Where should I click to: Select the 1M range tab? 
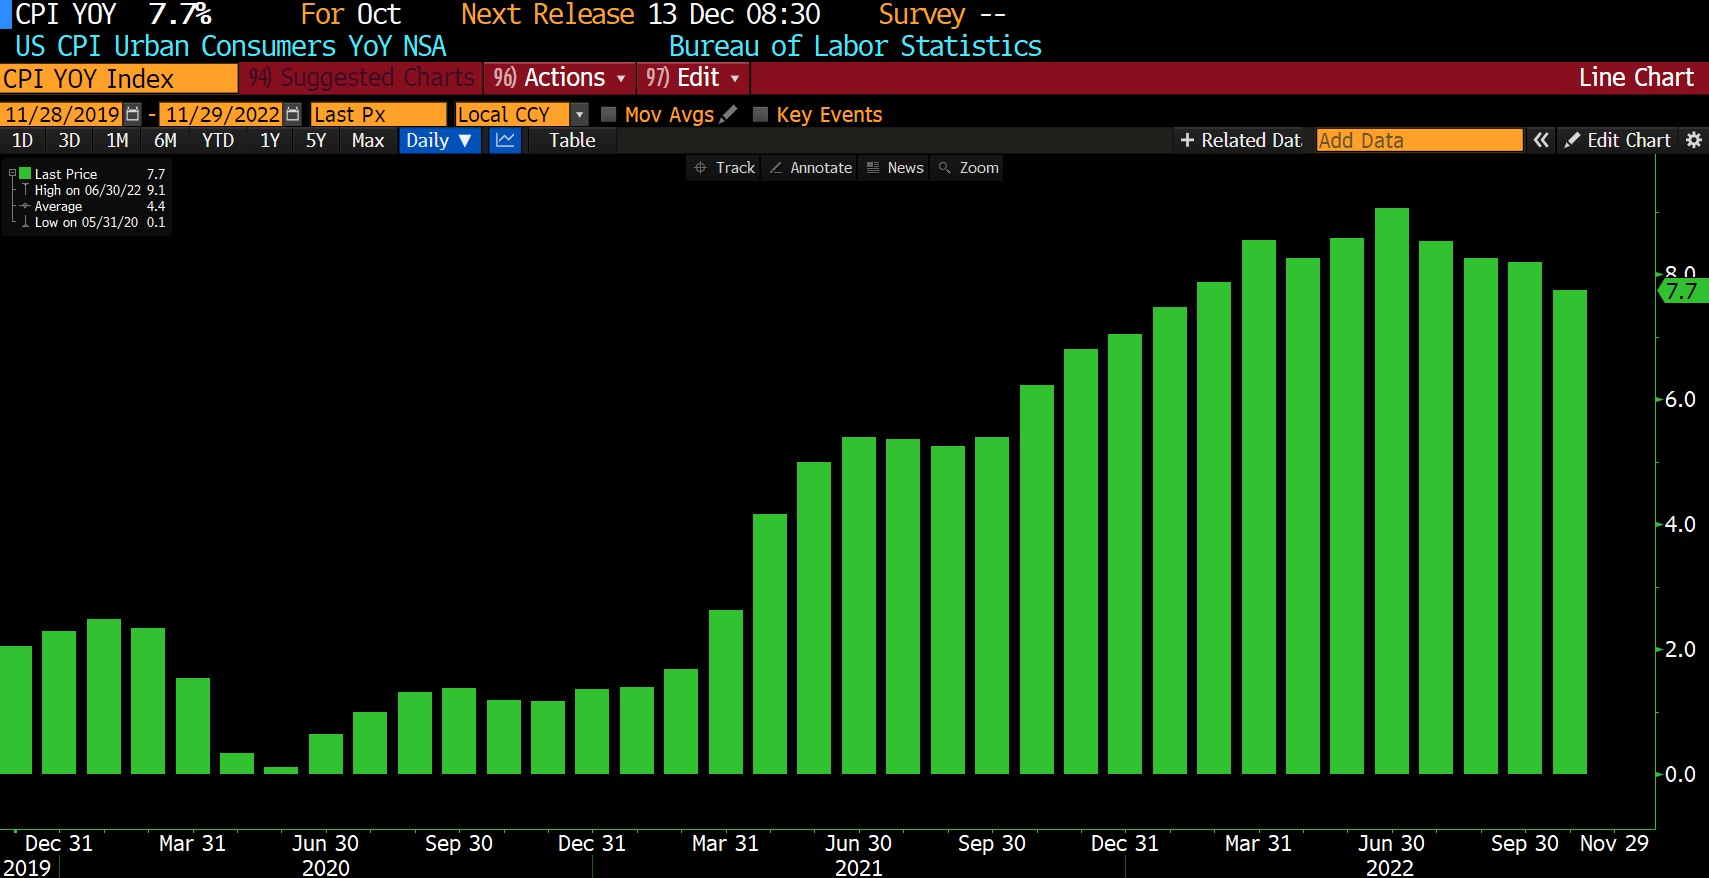[117, 141]
